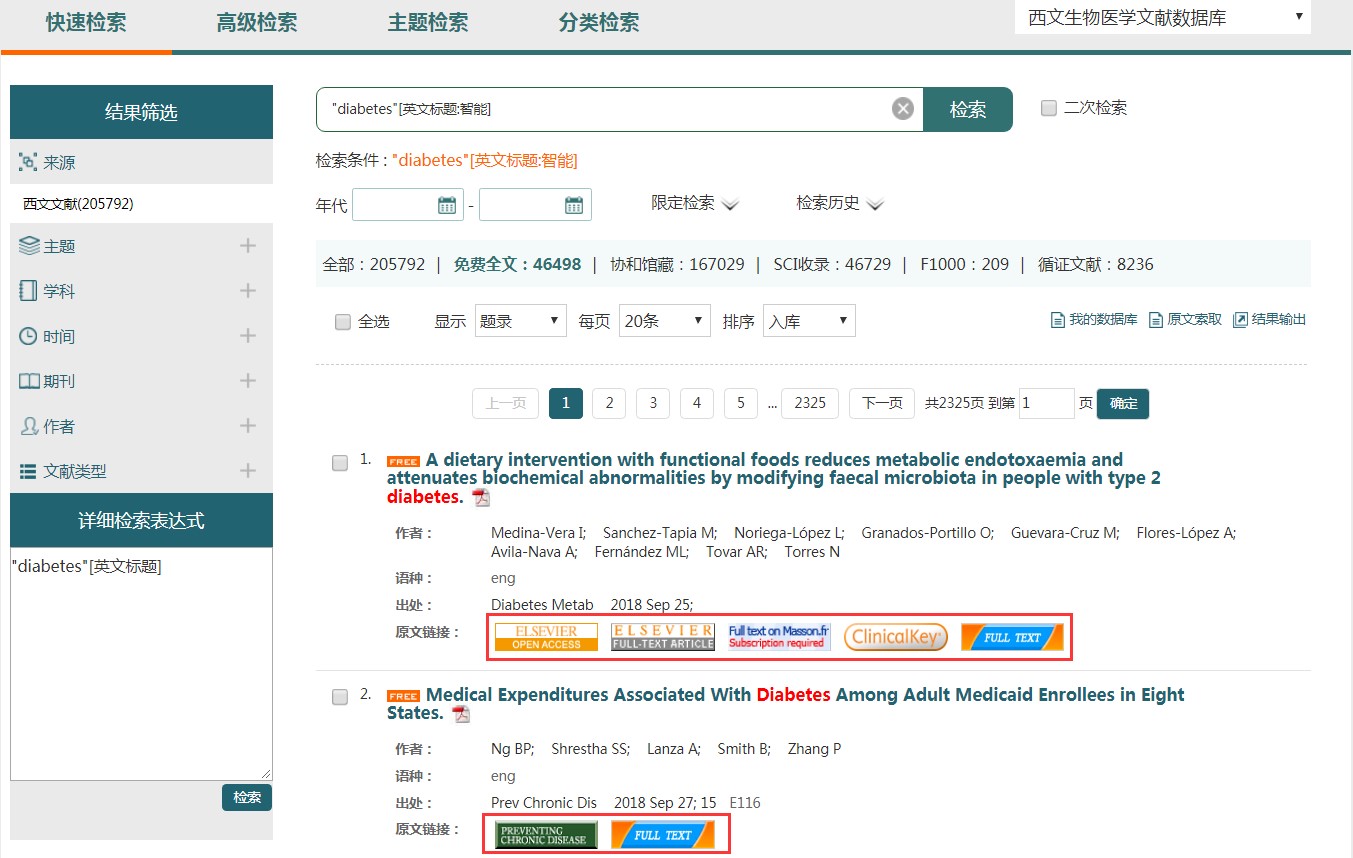Switch to the 高级检索 tab

click(256, 22)
